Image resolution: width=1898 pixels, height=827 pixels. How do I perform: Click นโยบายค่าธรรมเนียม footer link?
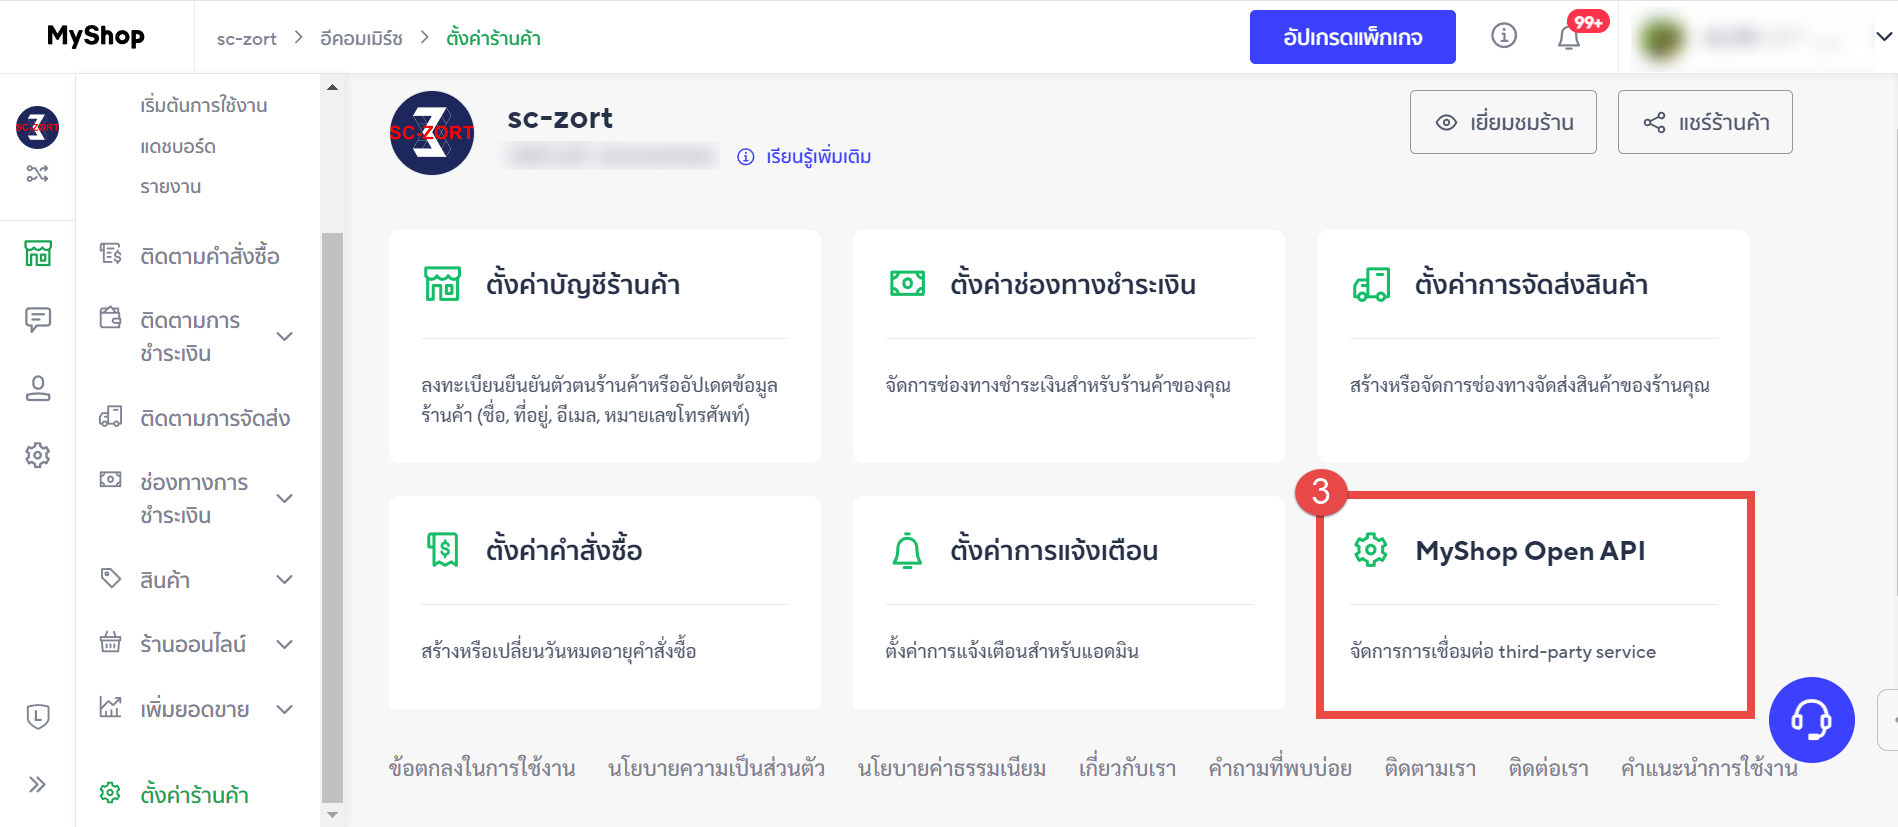click(x=952, y=768)
